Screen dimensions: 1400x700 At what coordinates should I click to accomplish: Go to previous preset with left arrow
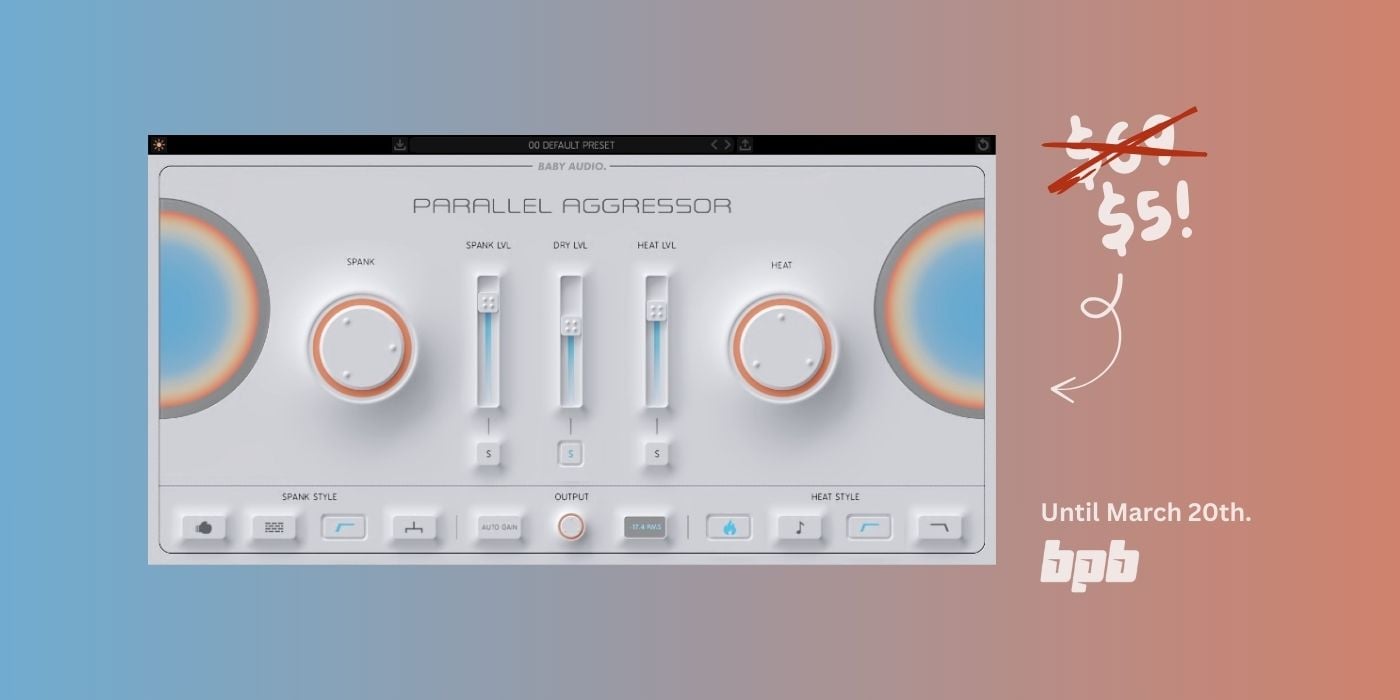coord(715,145)
